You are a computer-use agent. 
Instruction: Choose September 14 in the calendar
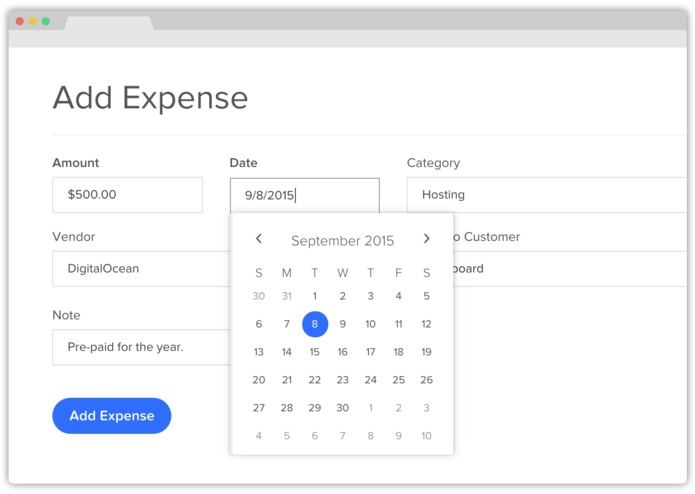[x=287, y=352]
